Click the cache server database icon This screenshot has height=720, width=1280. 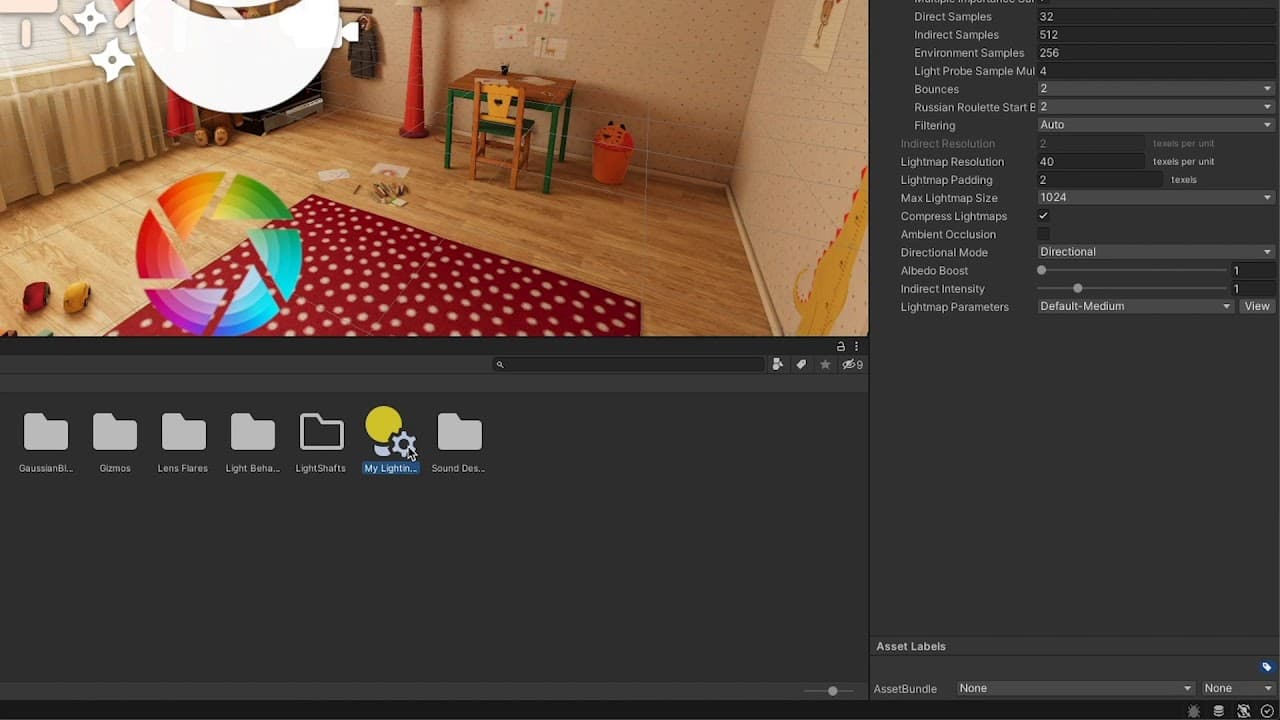(1219, 711)
